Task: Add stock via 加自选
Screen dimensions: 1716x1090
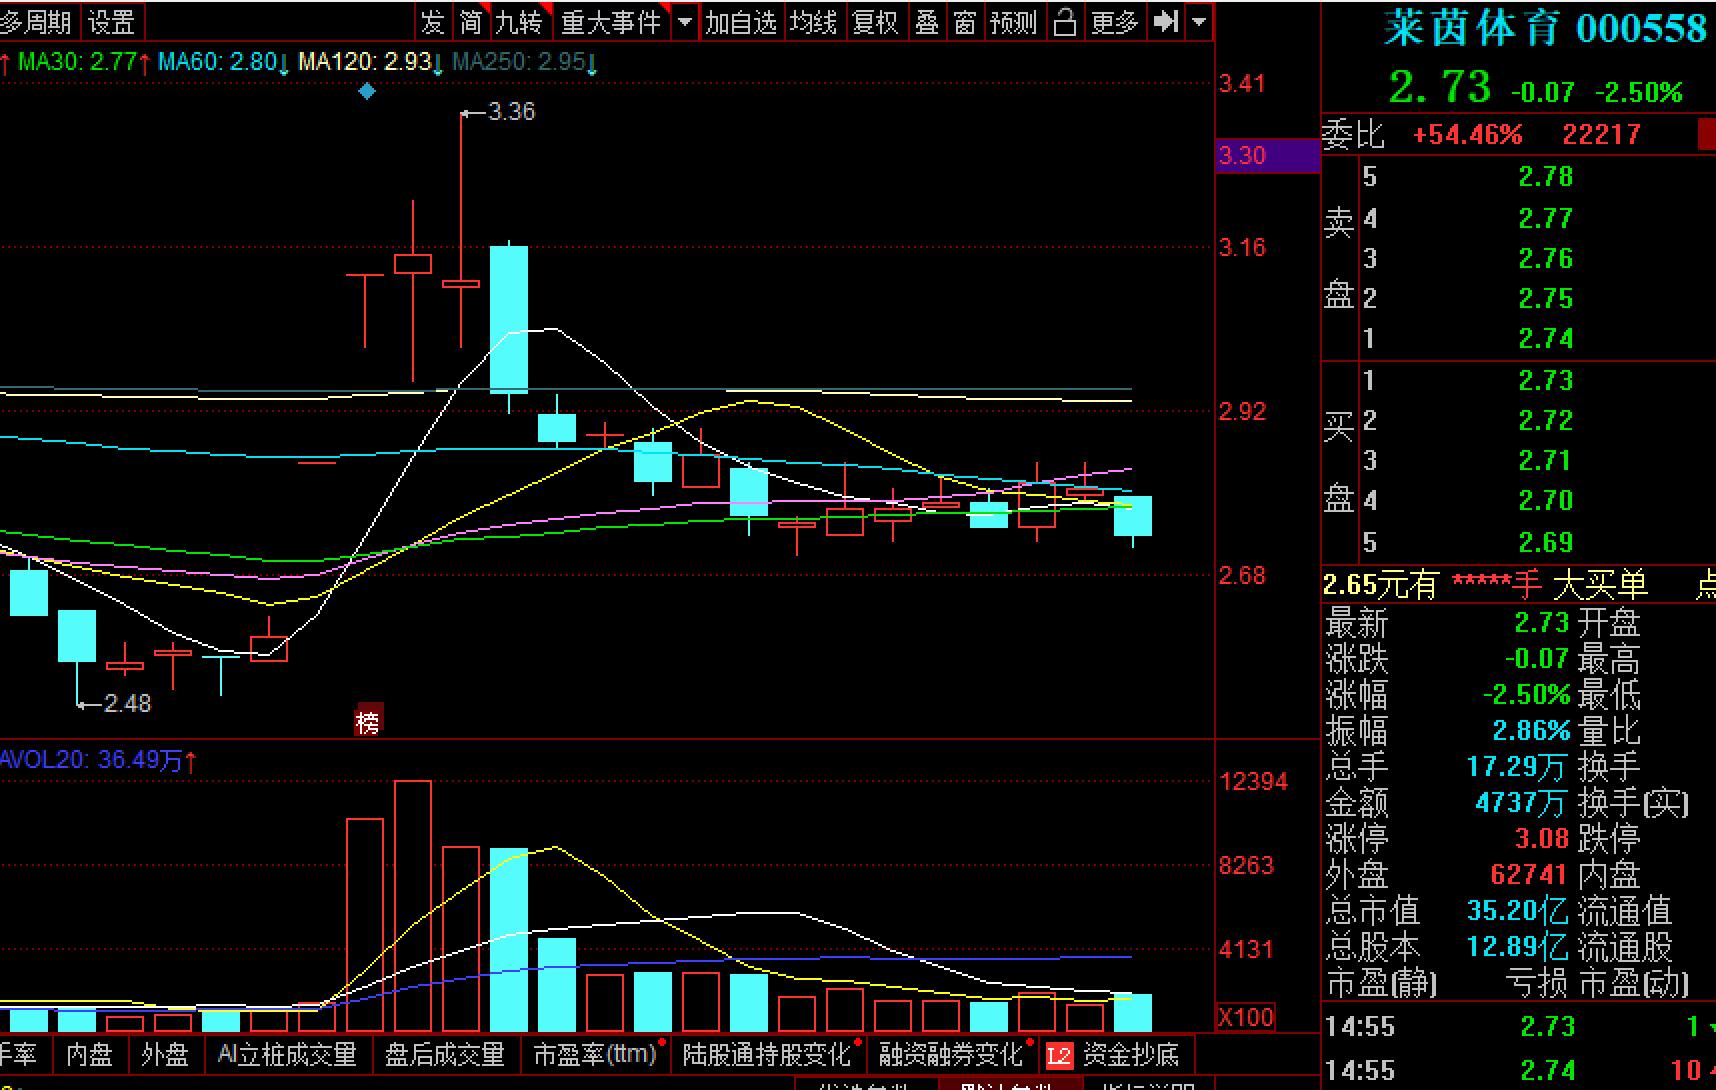Action: pos(741,21)
